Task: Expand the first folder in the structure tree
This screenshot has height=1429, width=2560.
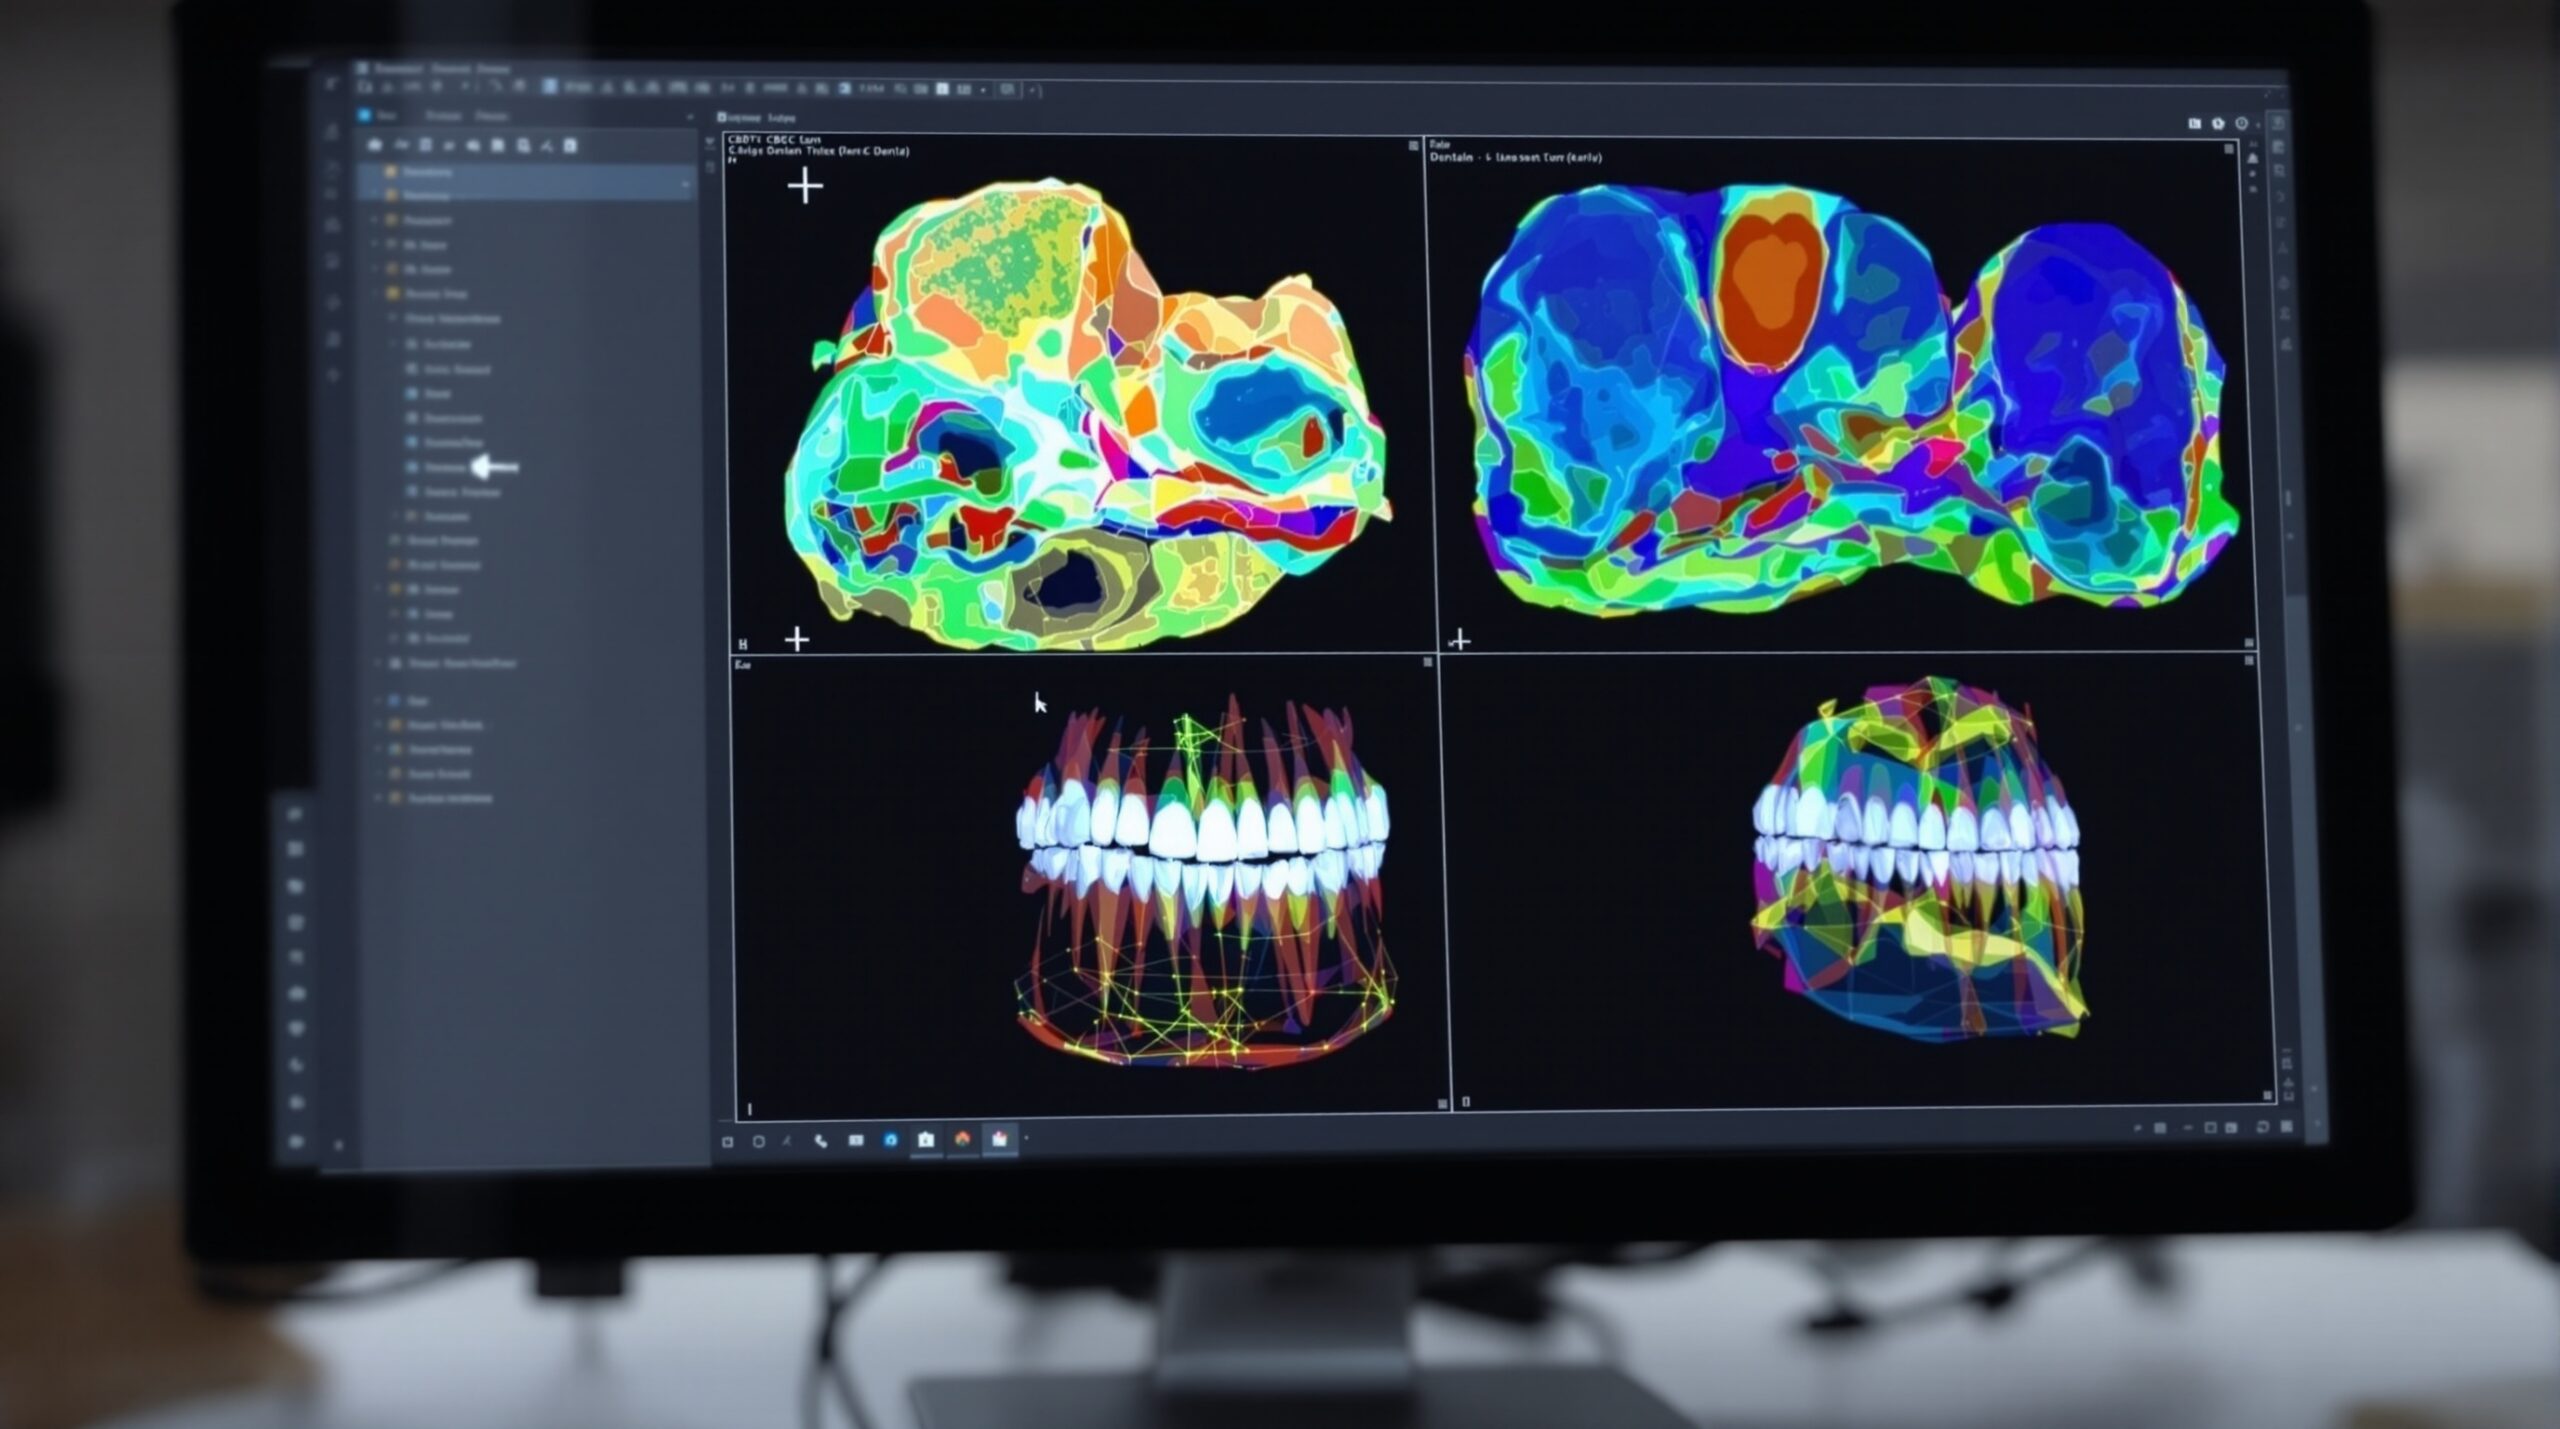Action: point(375,221)
